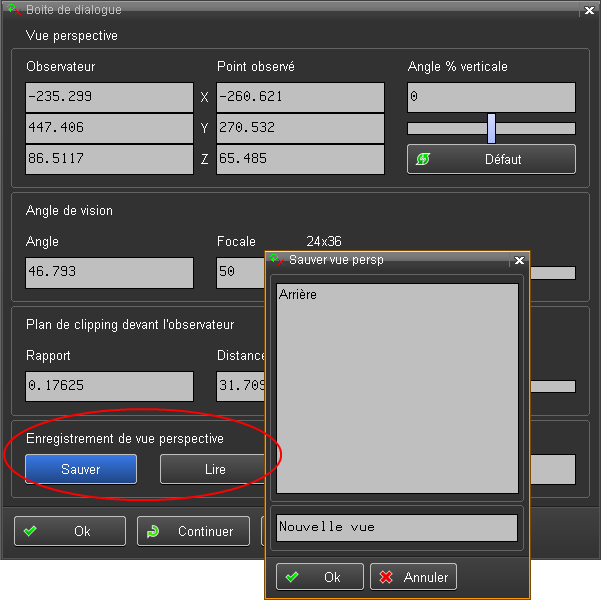Close the Sauver vue persp dialog
The height and width of the screenshot is (600, 601).
518,260
